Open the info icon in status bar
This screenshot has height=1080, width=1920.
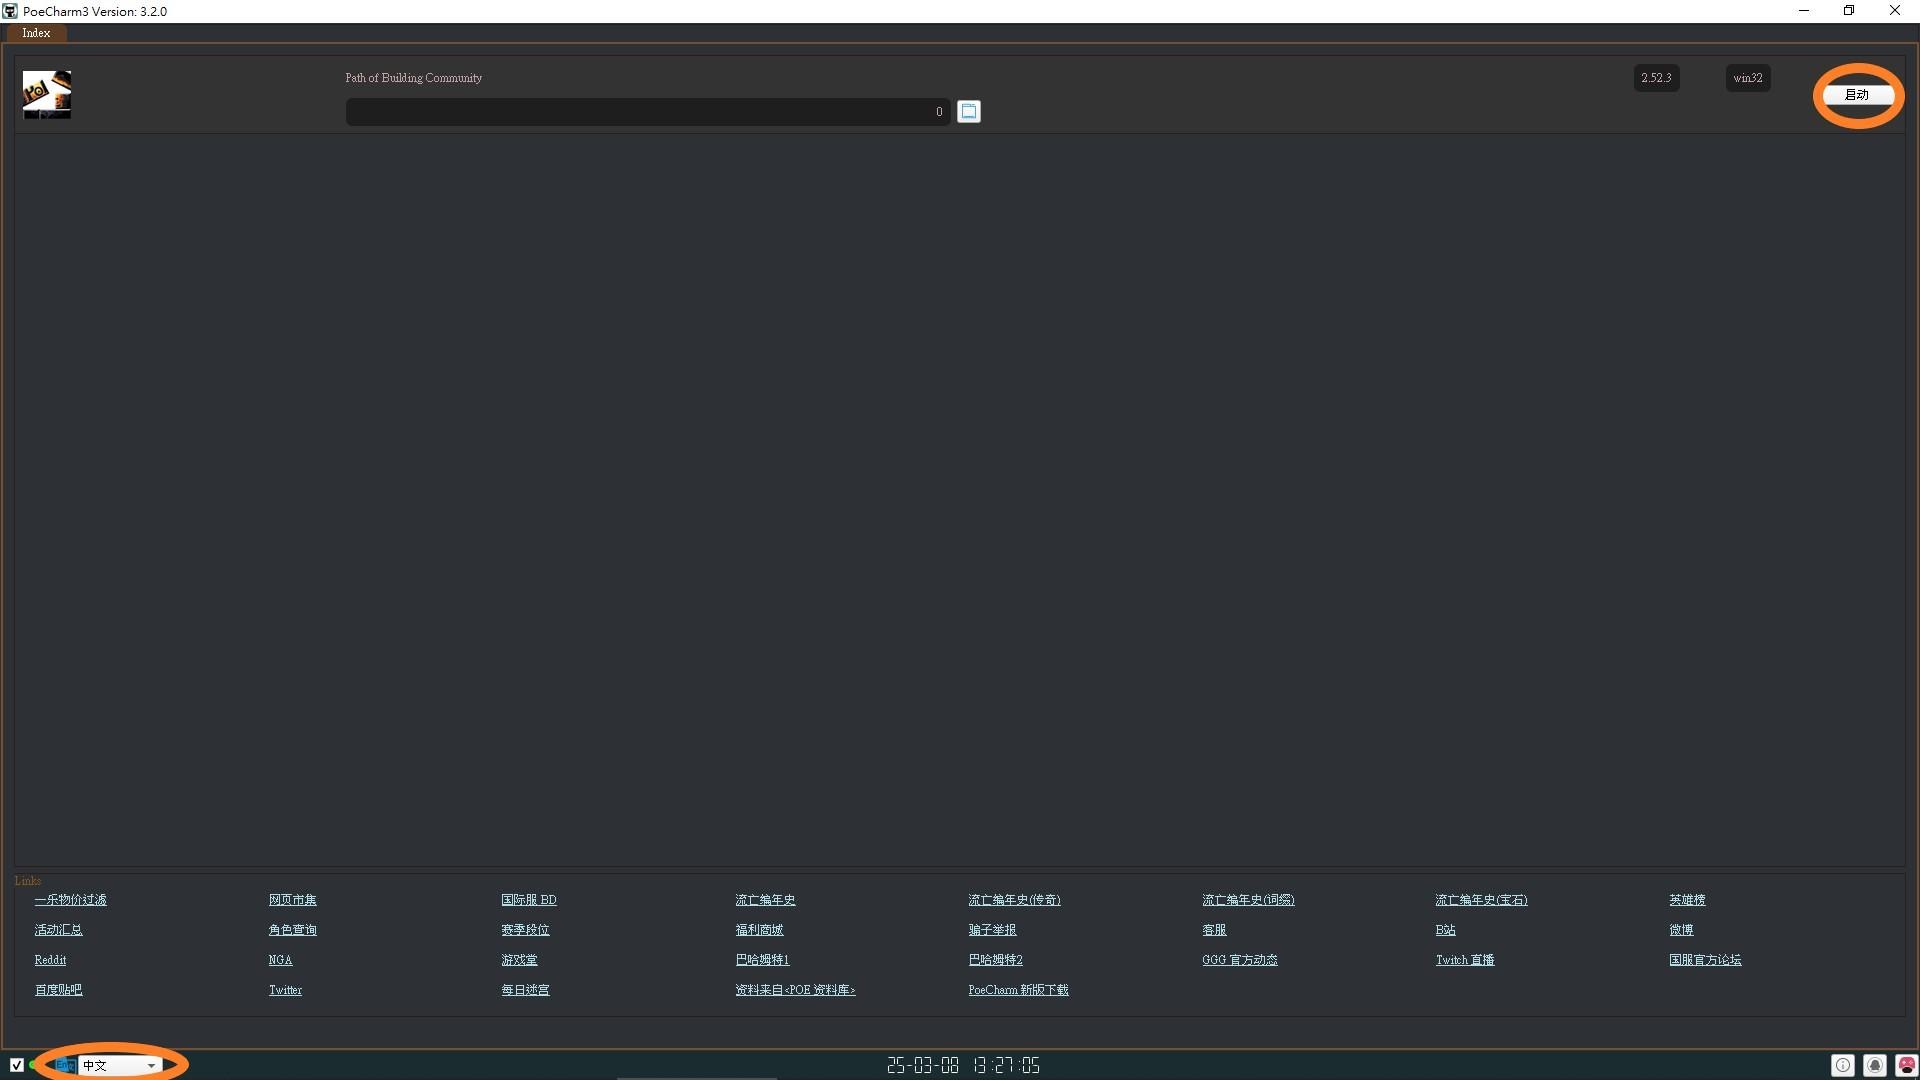click(x=1842, y=1066)
